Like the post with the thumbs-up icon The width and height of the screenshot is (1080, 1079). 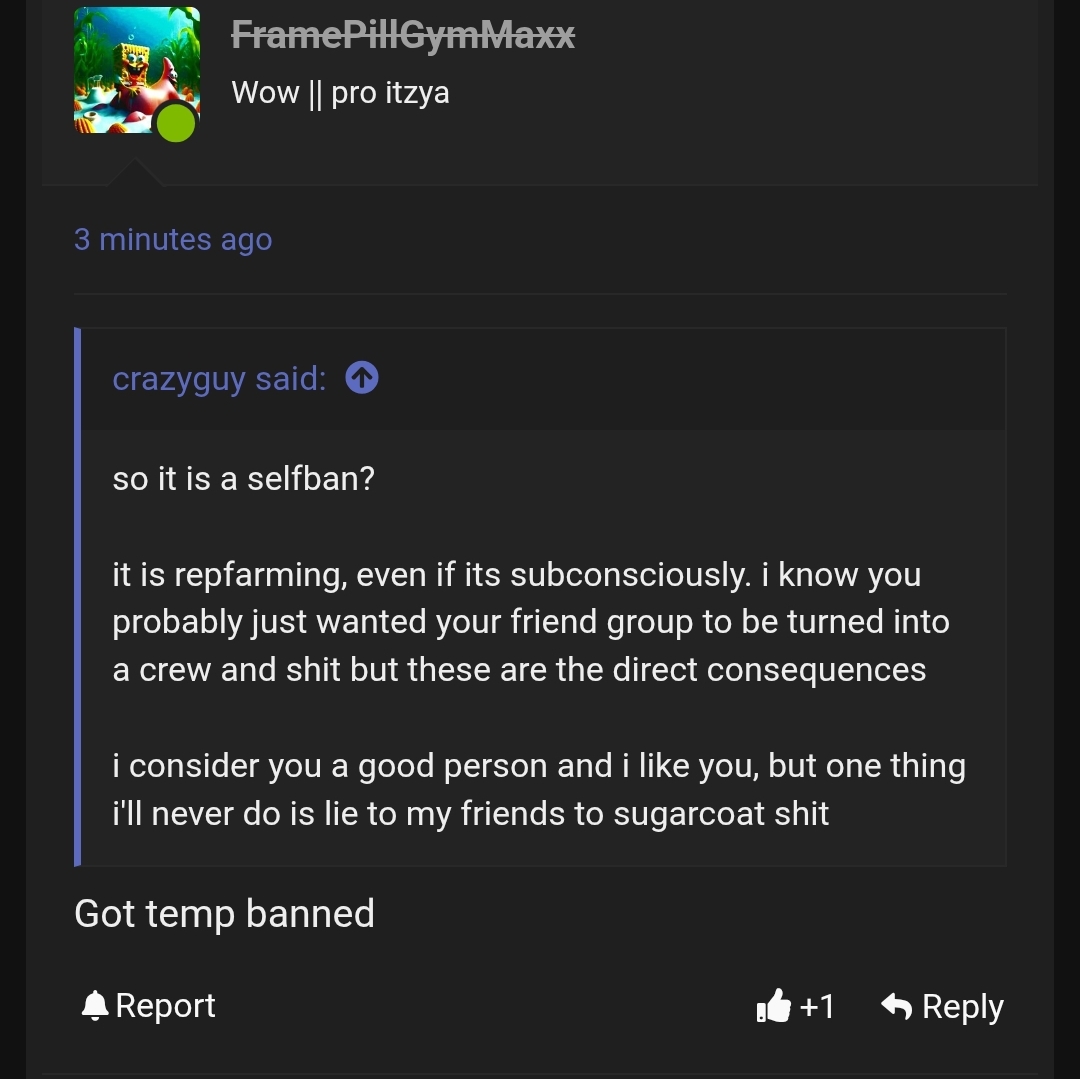click(x=774, y=1006)
